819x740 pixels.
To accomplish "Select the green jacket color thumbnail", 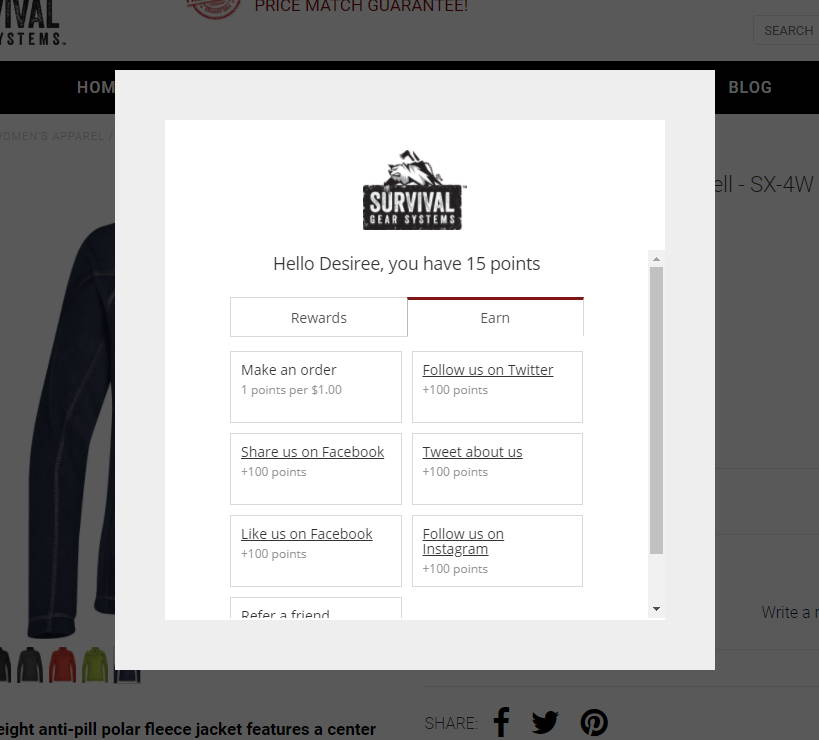I will click(x=95, y=664).
